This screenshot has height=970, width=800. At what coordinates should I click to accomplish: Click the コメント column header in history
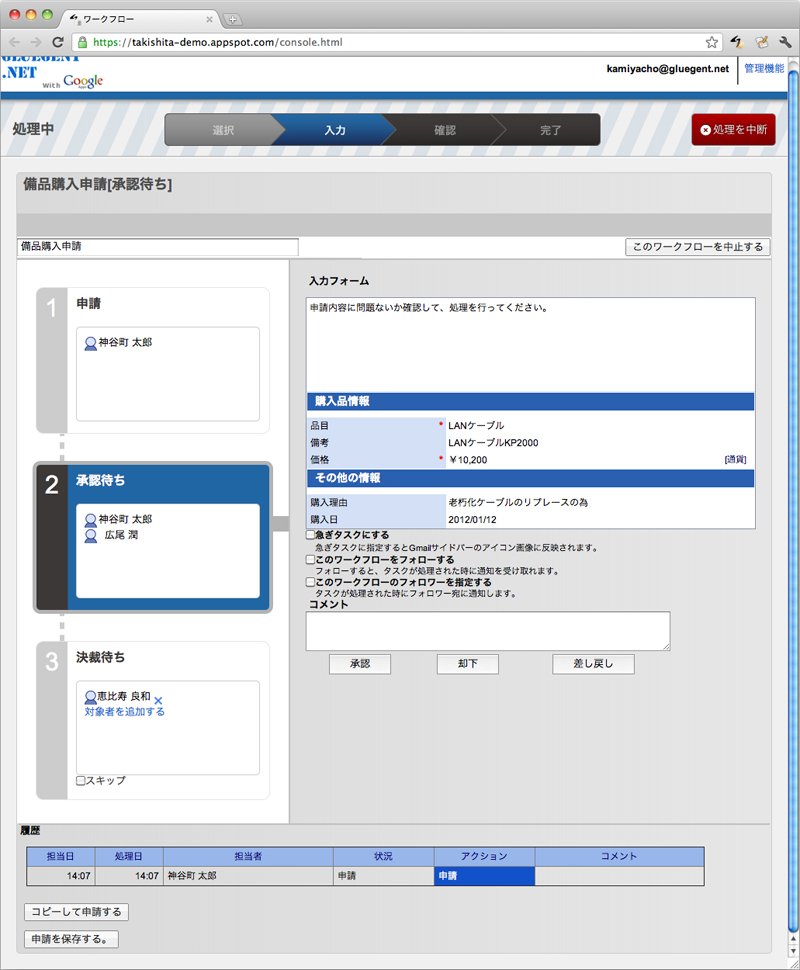coord(619,856)
